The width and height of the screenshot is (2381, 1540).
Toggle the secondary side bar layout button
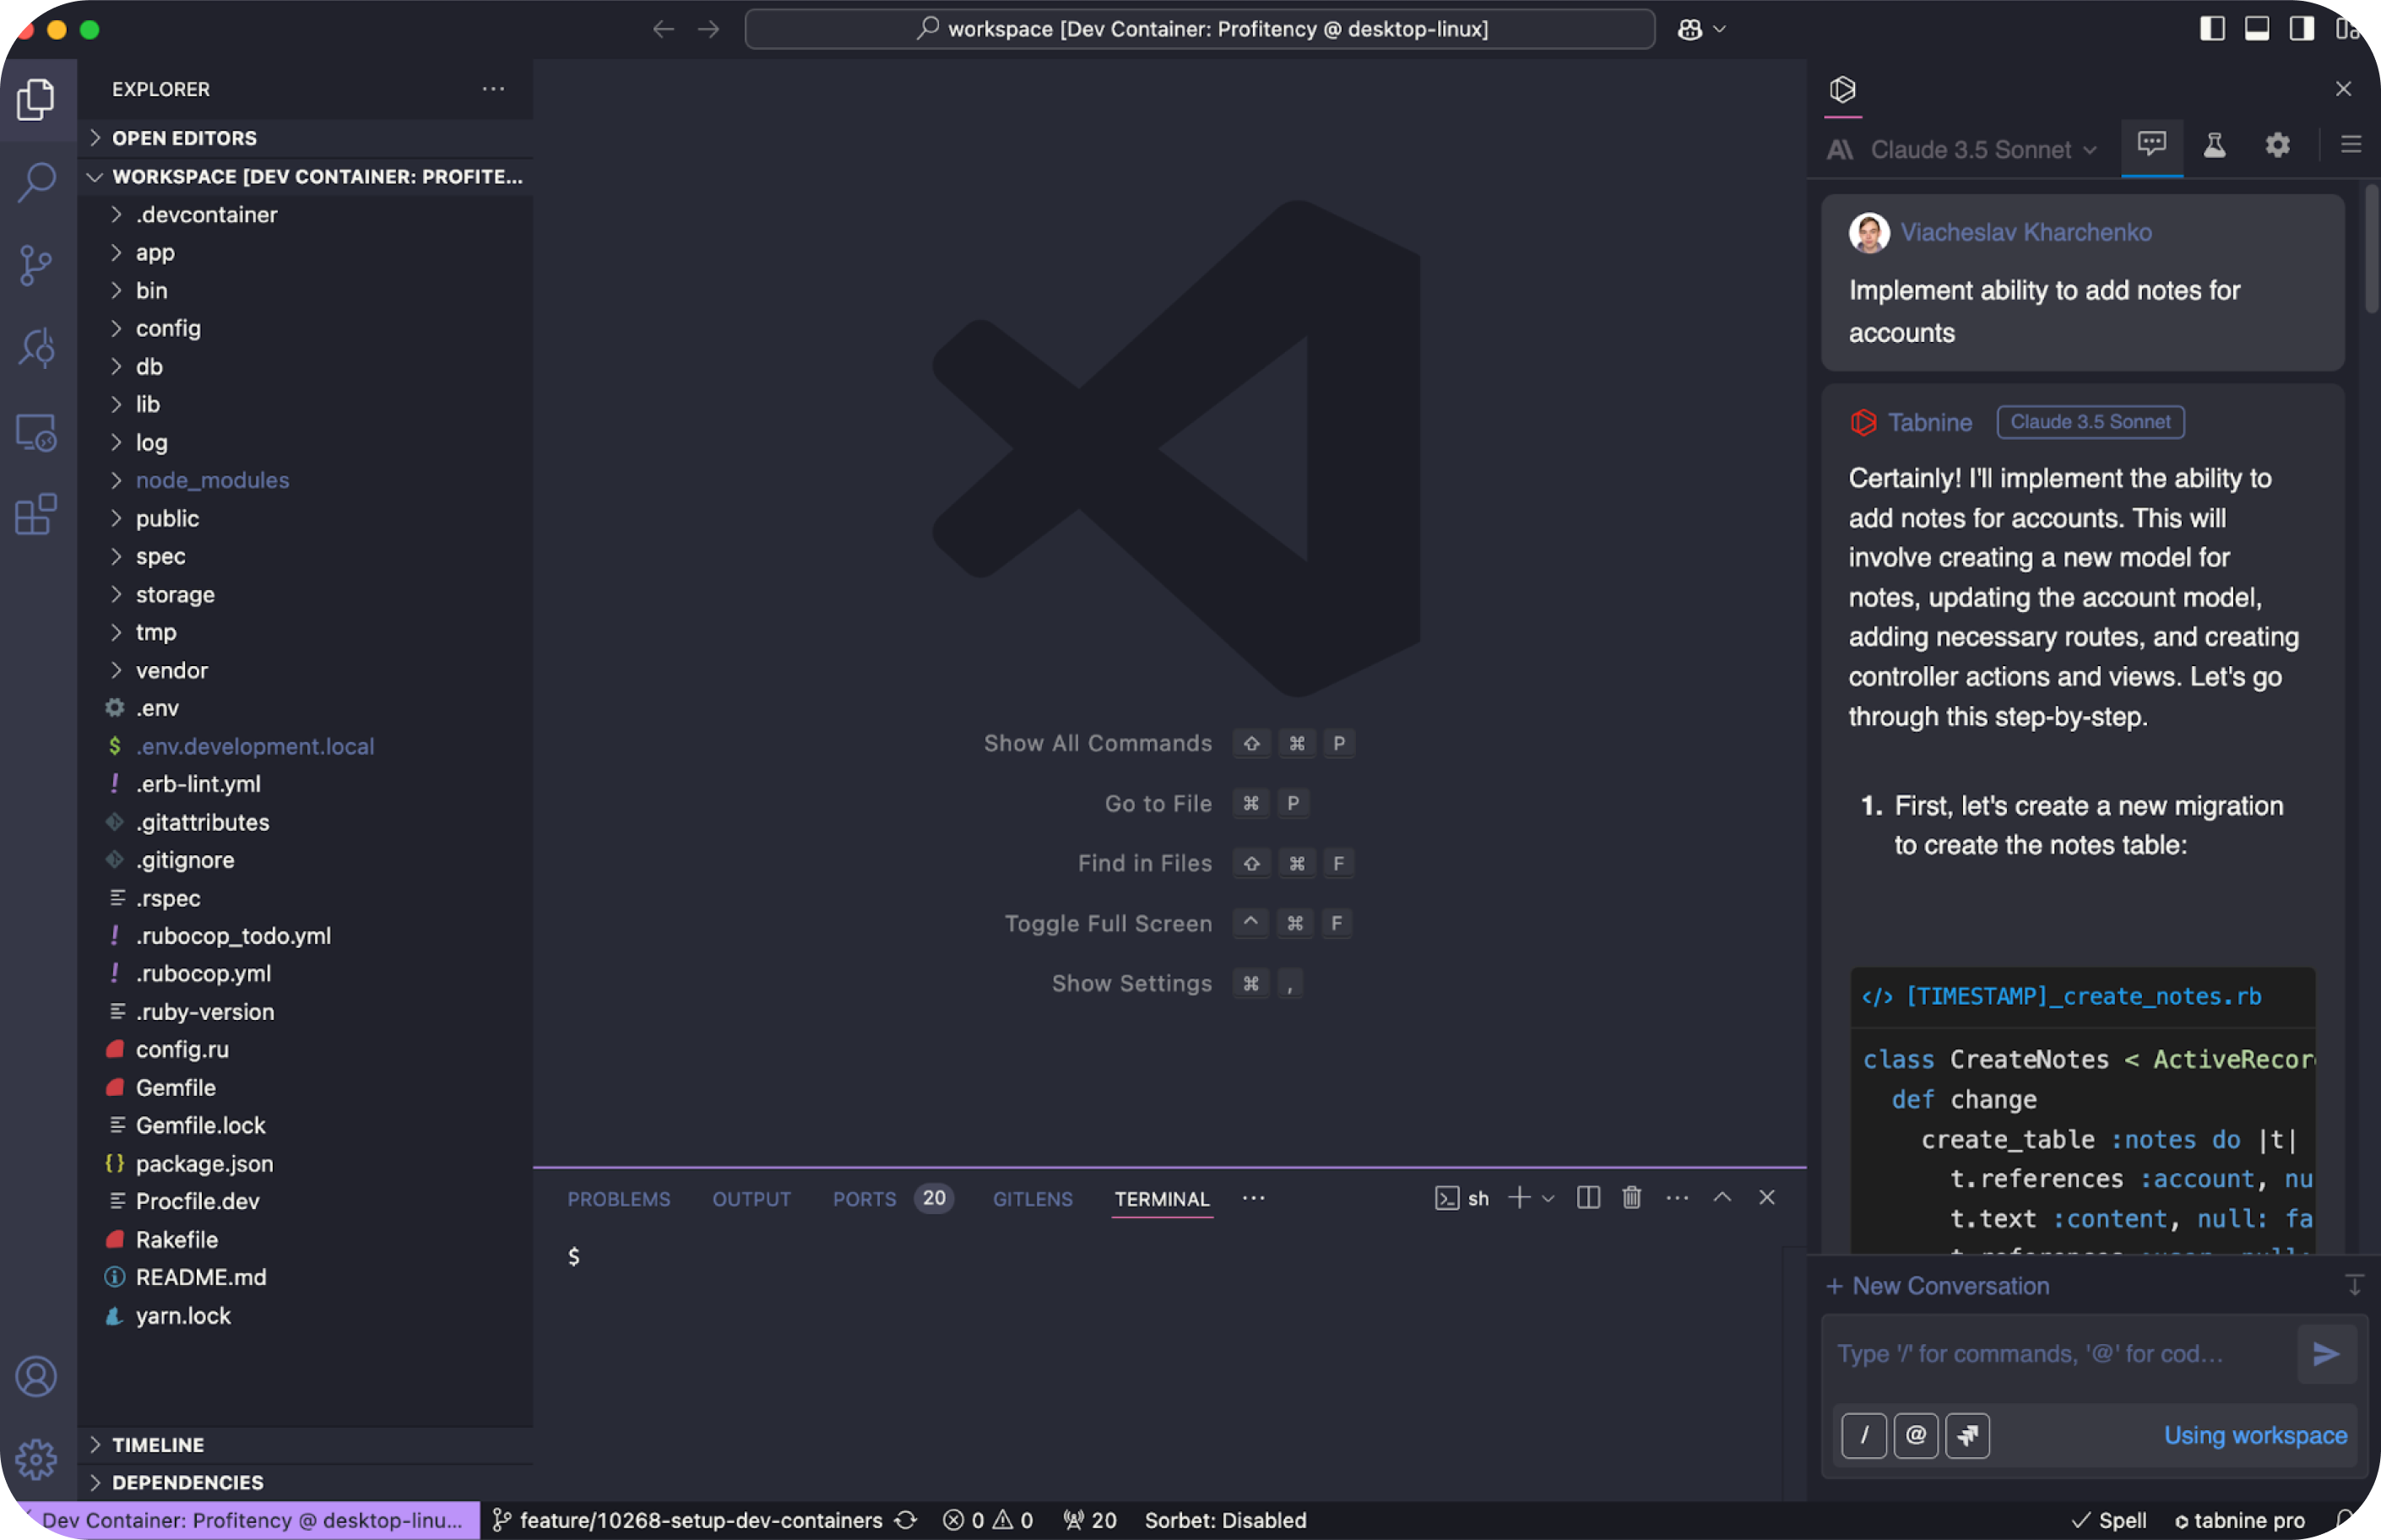click(x=2301, y=29)
